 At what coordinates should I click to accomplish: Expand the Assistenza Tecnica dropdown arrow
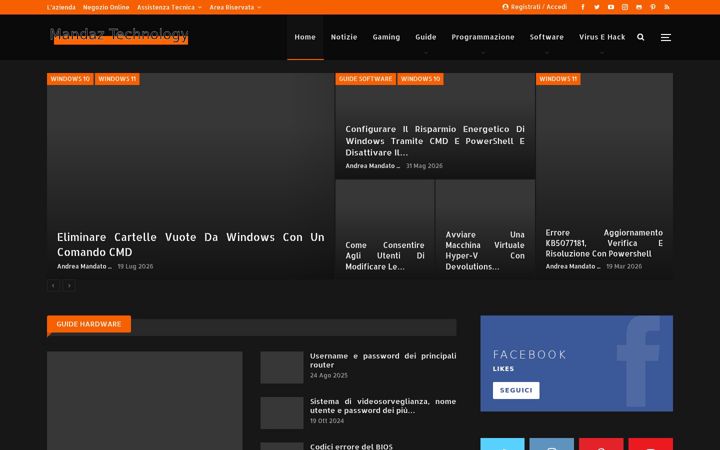[x=200, y=8]
